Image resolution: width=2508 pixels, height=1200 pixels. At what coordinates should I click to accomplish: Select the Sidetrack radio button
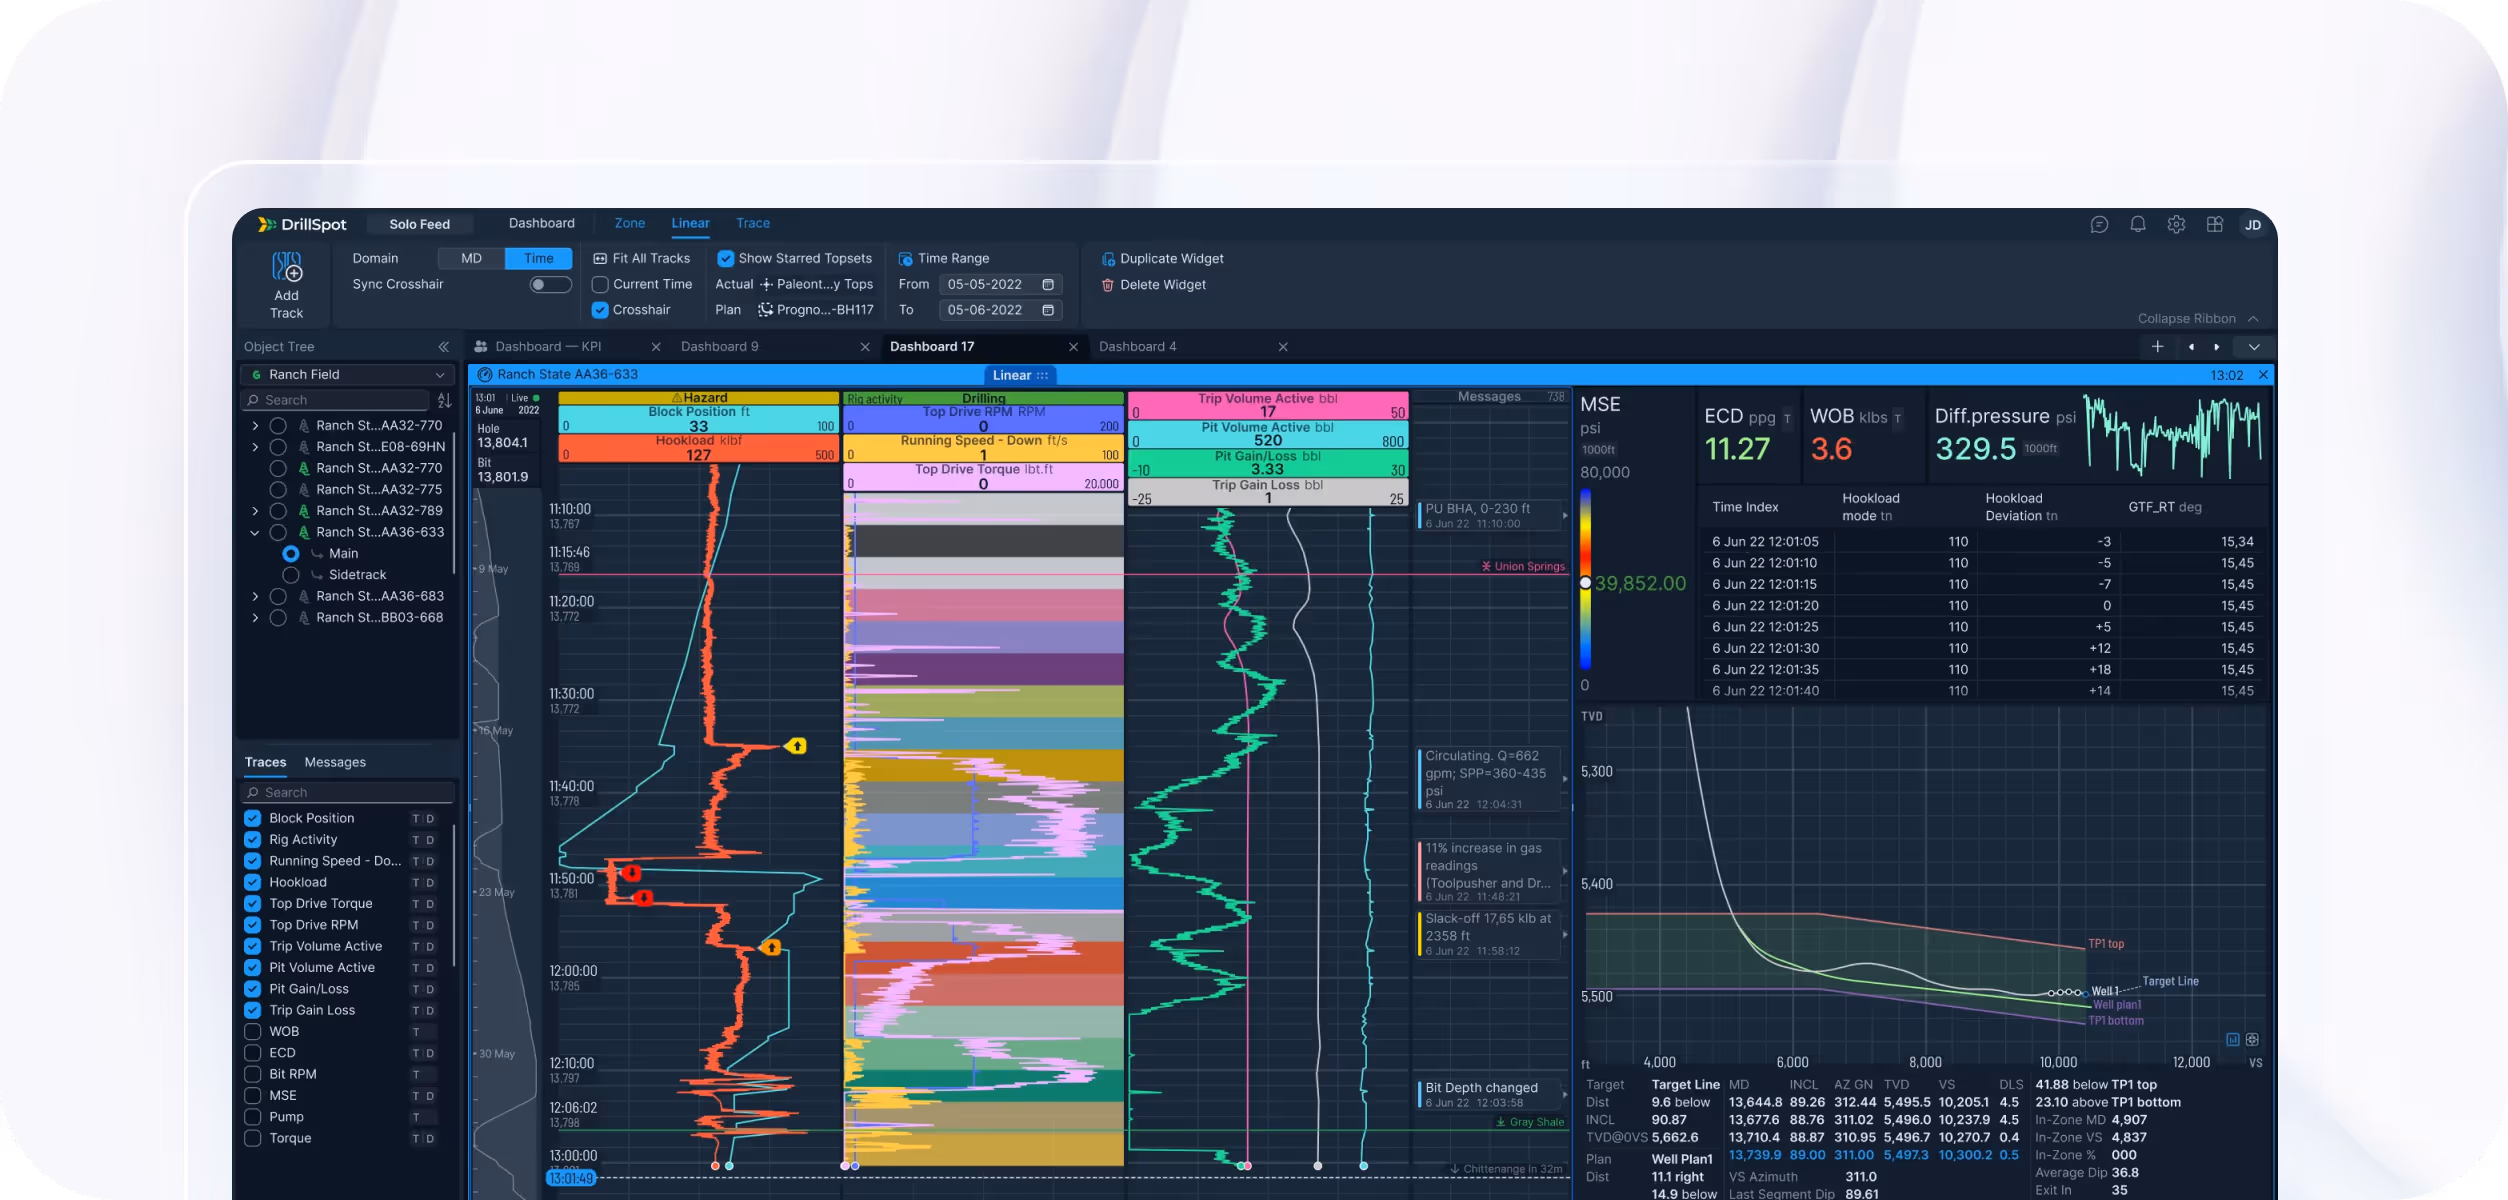tap(291, 575)
